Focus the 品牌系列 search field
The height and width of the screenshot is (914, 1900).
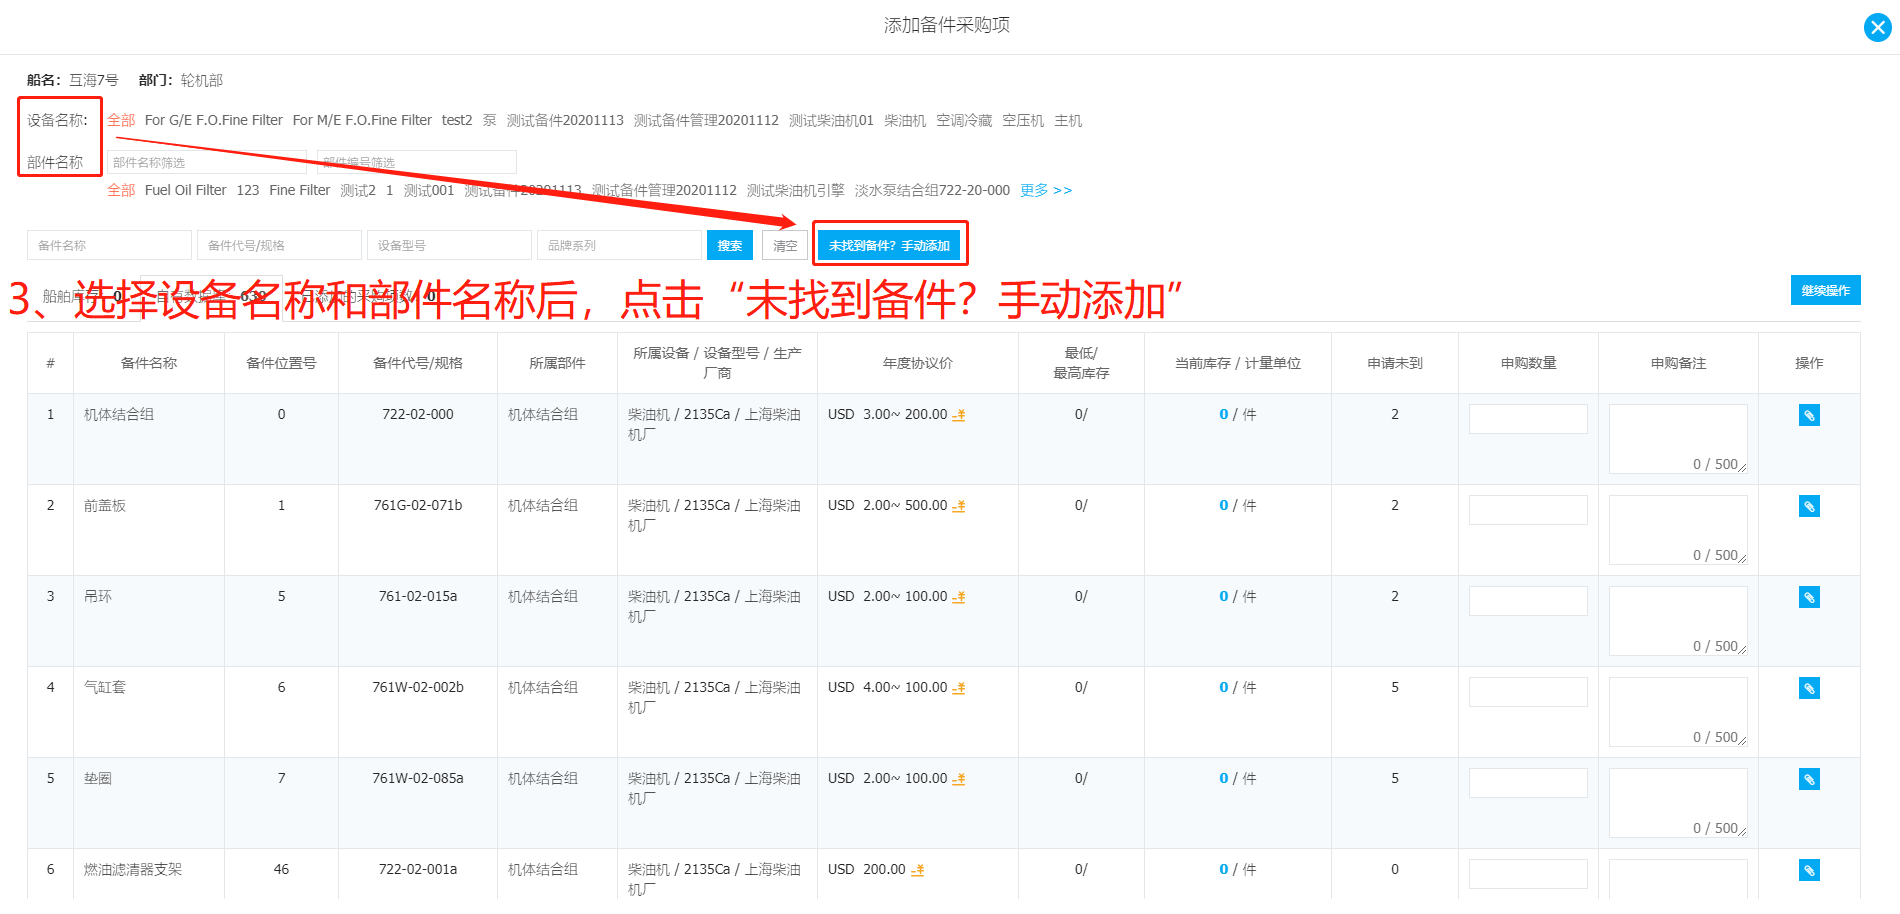619,245
